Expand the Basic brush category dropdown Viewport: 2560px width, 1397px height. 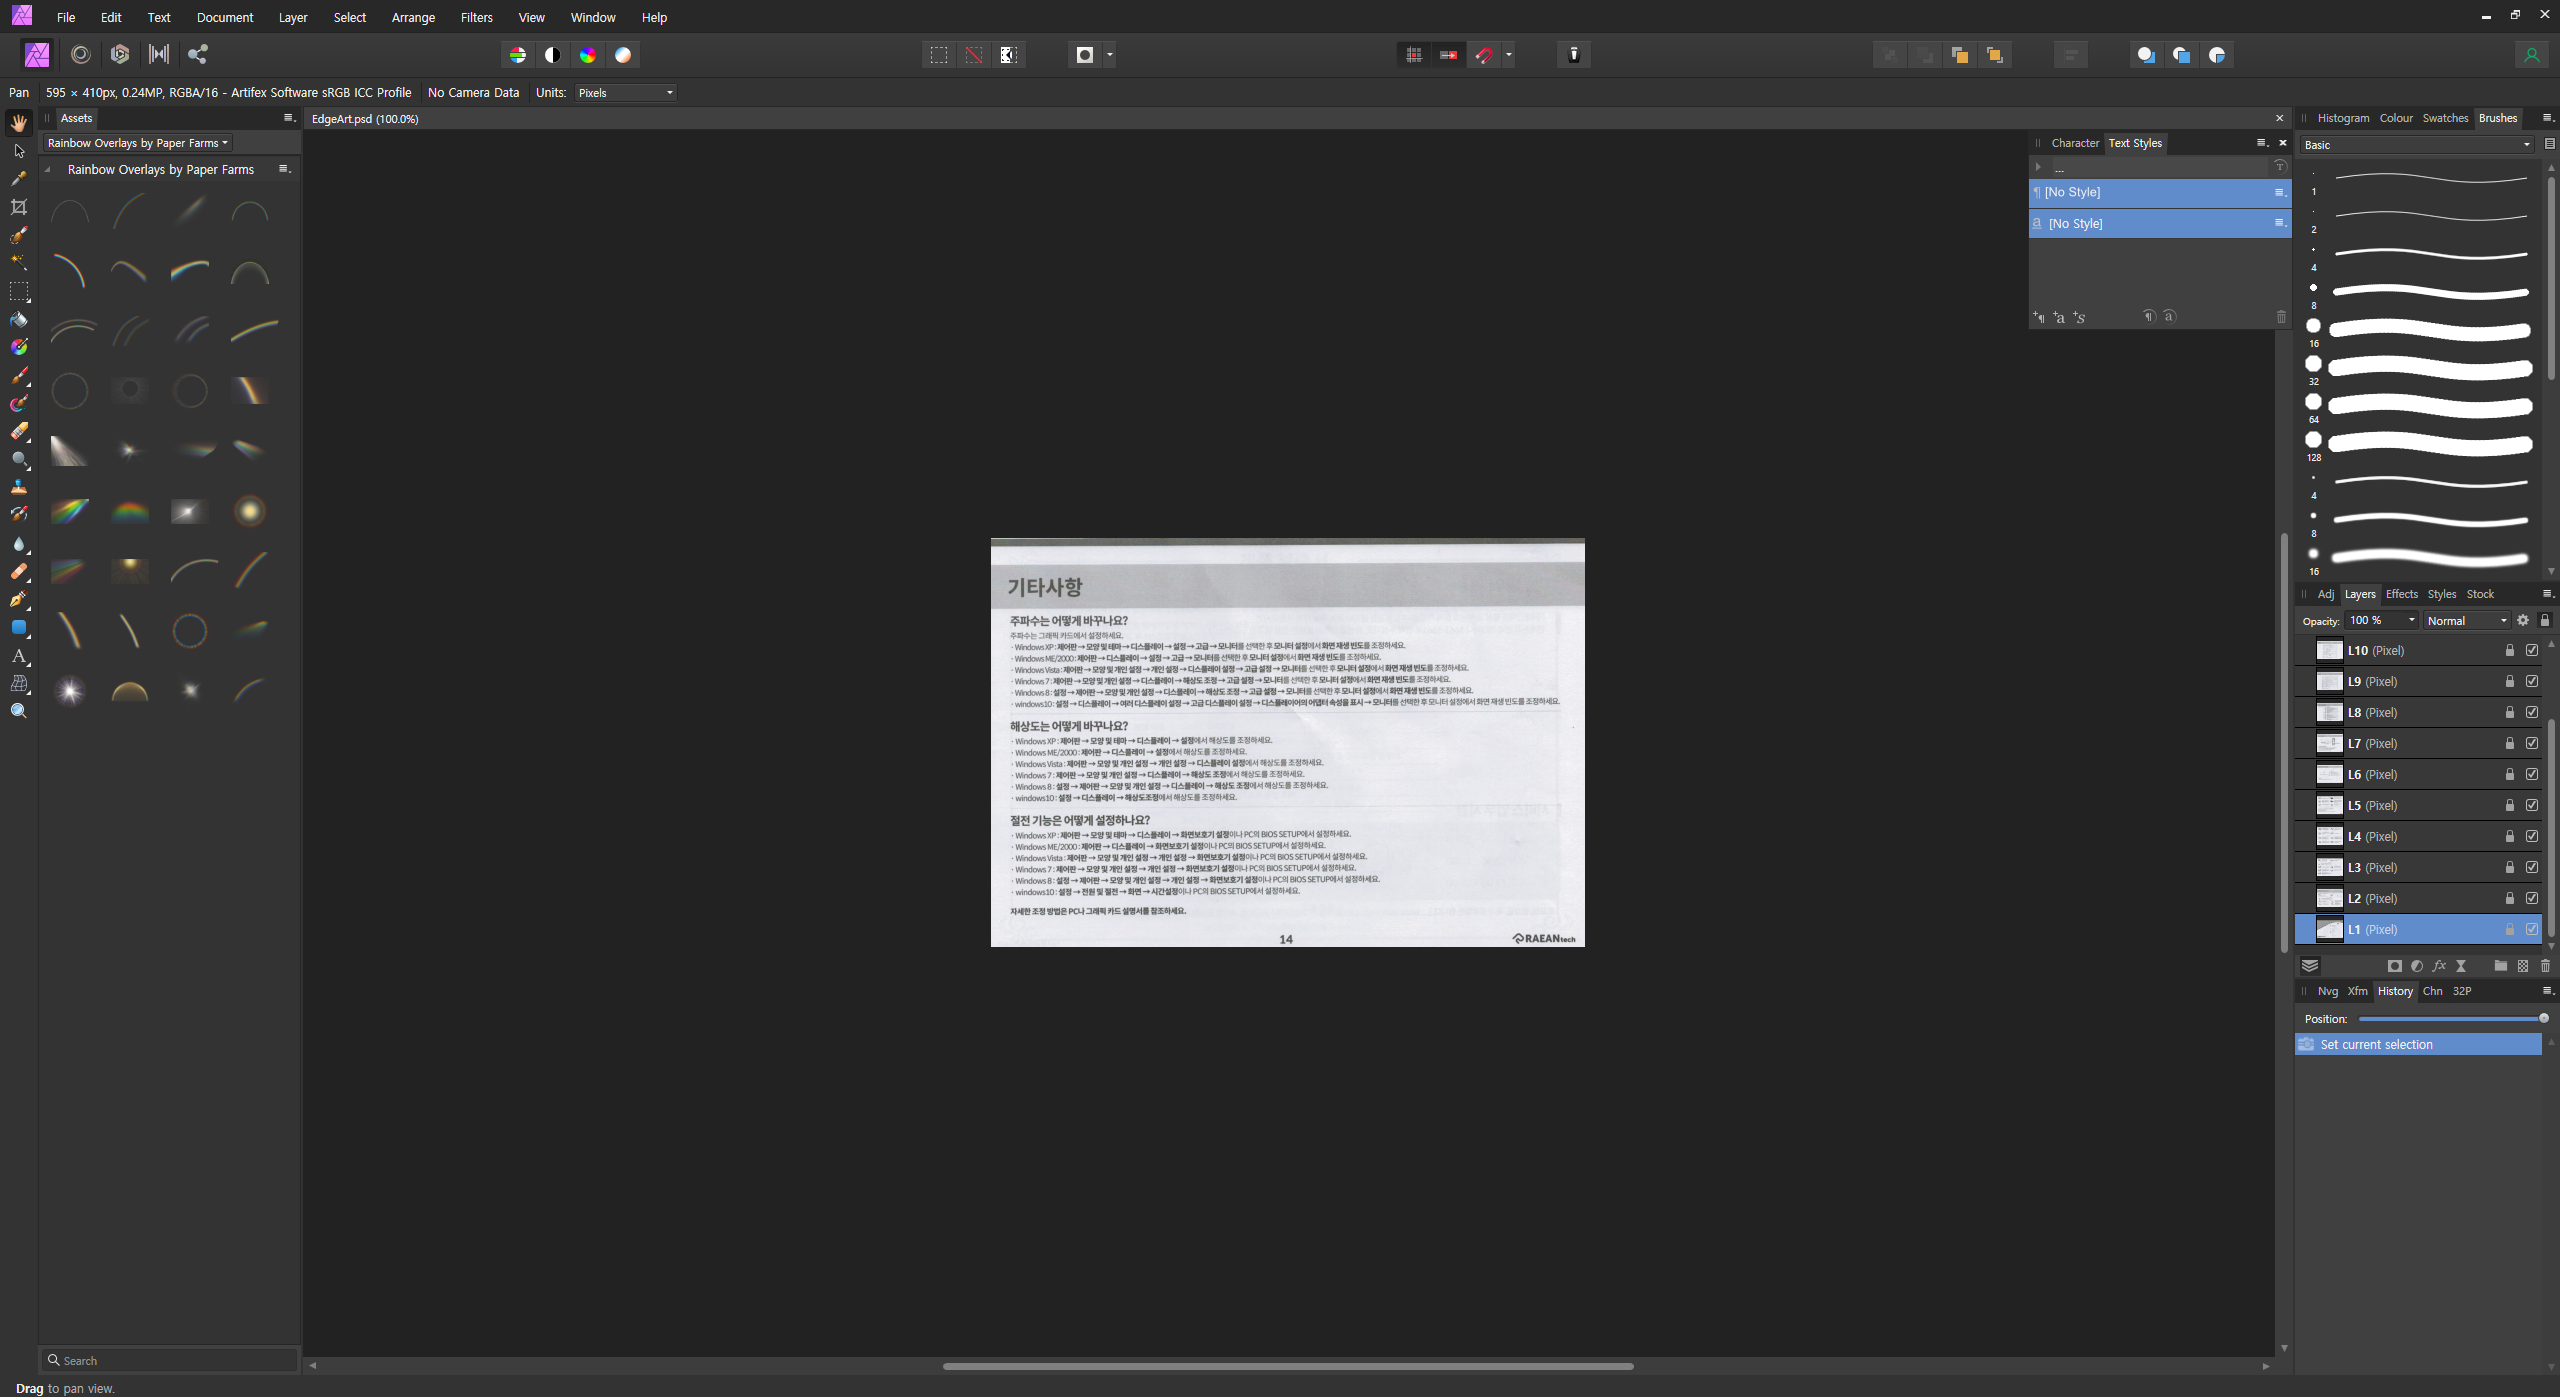(x=2416, y=145)
